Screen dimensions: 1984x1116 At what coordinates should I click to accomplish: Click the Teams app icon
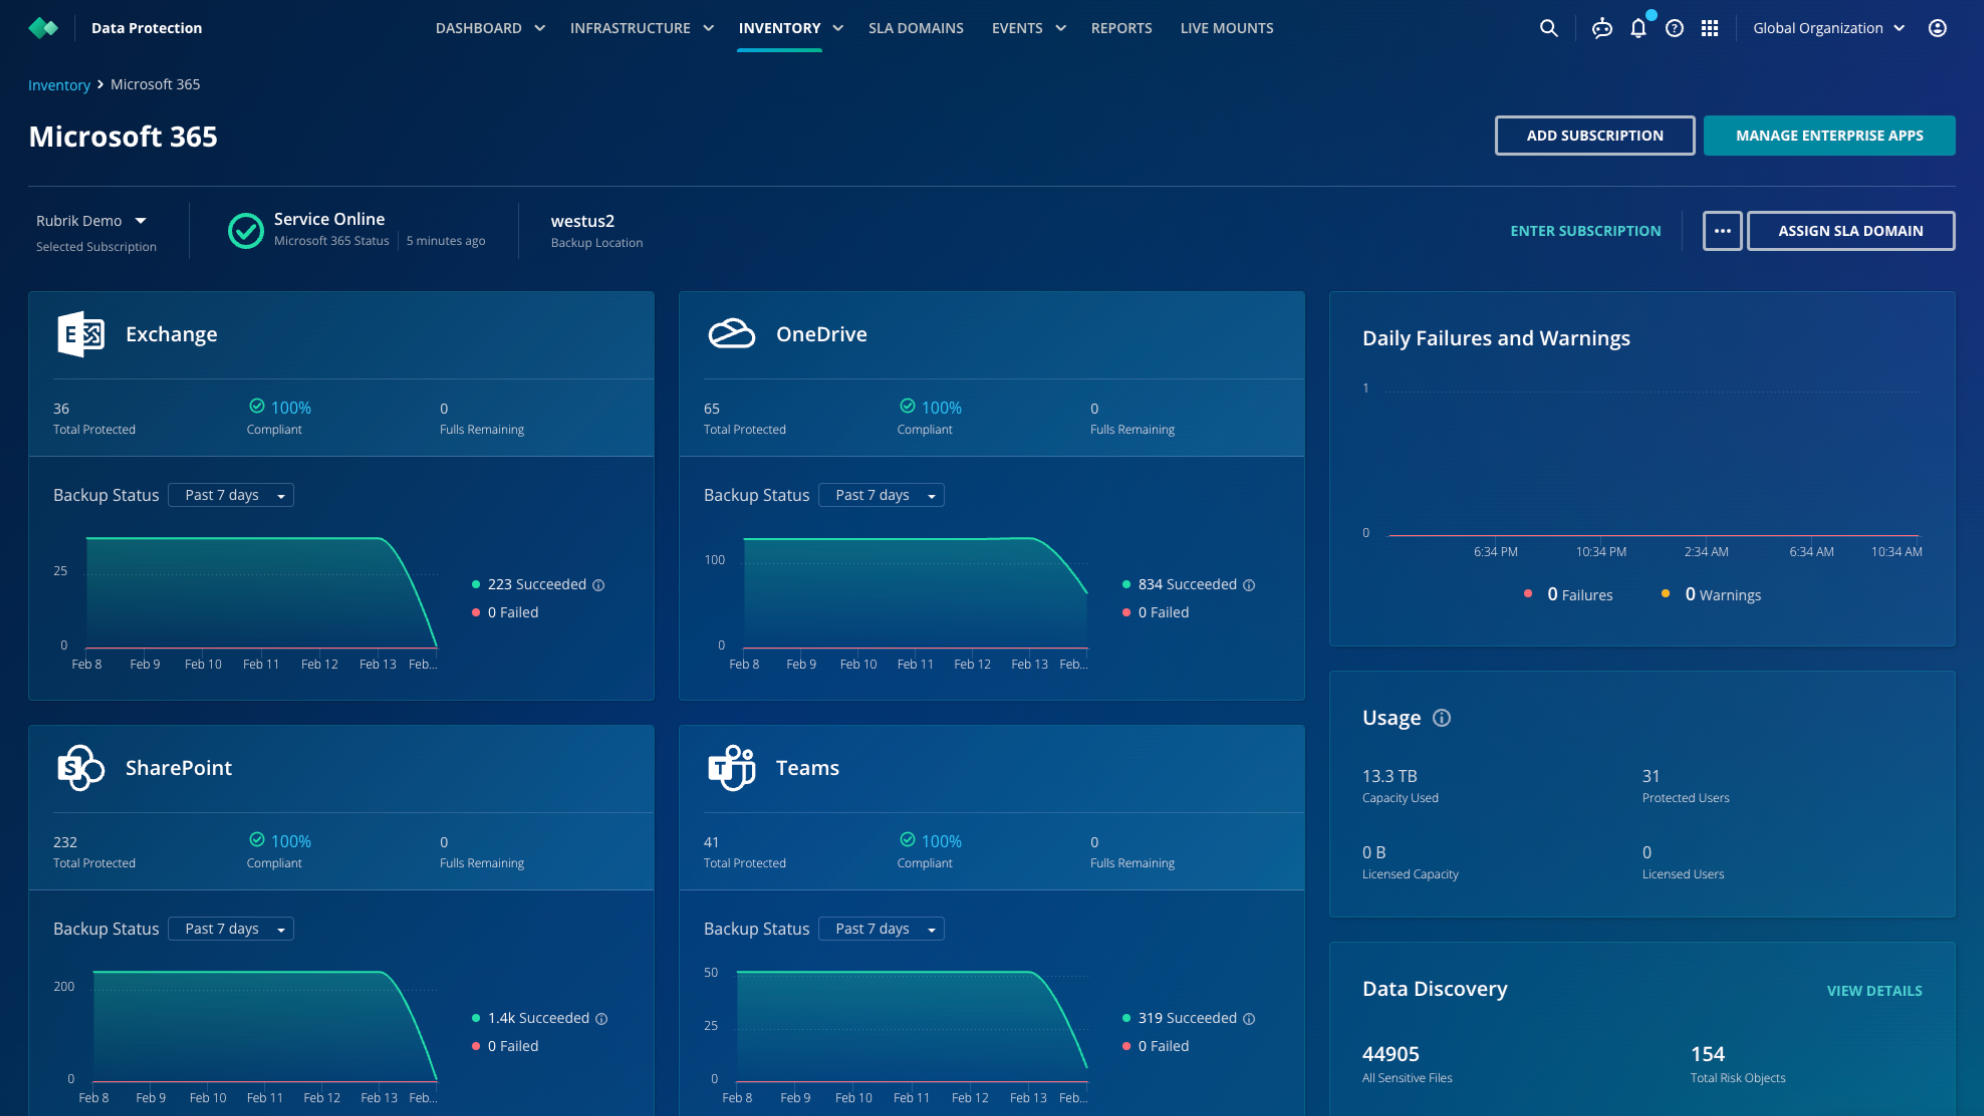pyautogui.click(x=732, y=768)
